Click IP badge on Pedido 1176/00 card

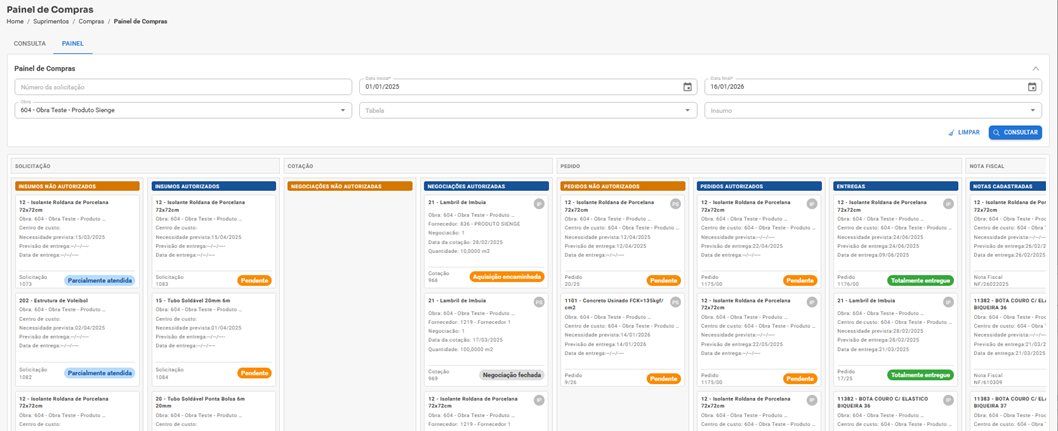pos(949,204)
